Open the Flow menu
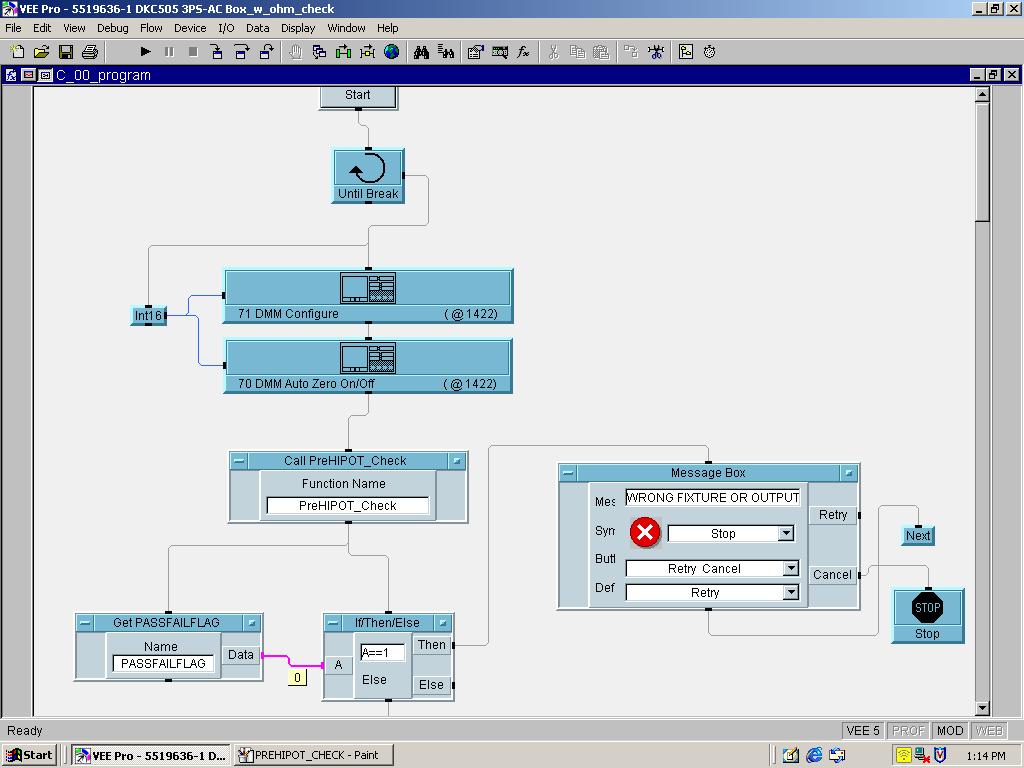 click(151, 28)
